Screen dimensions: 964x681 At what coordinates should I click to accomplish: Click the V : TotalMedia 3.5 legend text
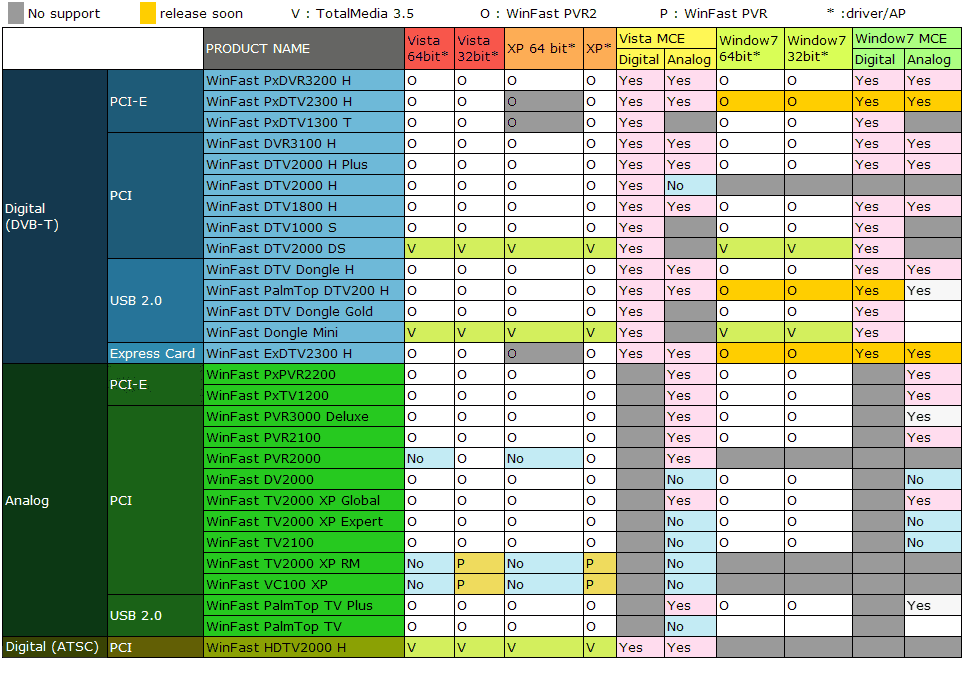coord(352,14)
